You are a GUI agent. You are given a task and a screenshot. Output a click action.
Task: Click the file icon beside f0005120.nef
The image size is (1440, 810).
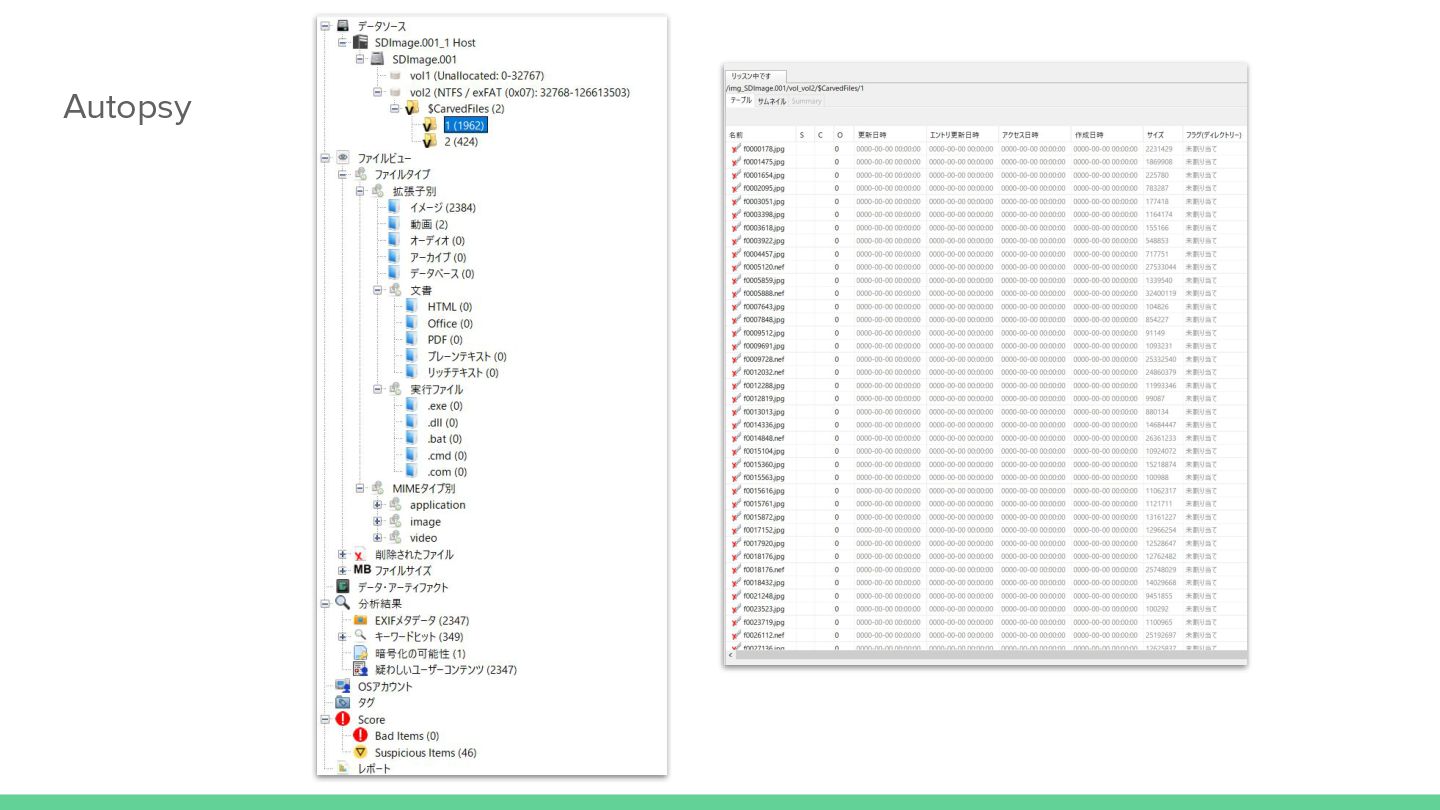(736, 267)
